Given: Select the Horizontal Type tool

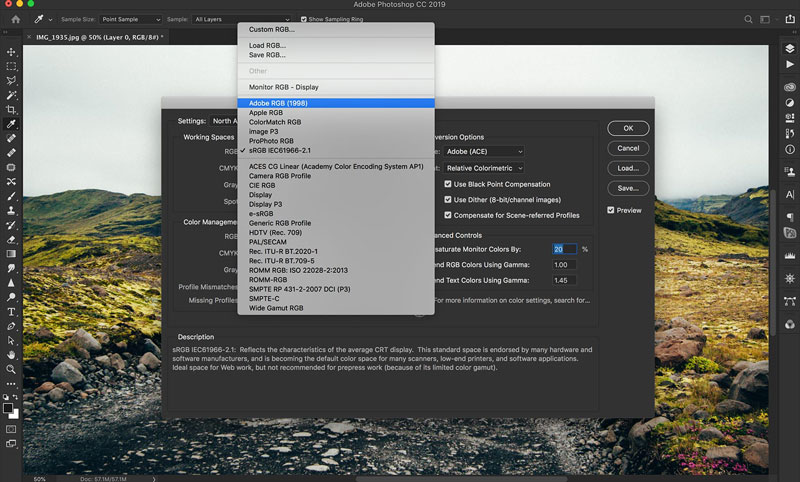Looking at the screenshot, I should pos(11,312).
